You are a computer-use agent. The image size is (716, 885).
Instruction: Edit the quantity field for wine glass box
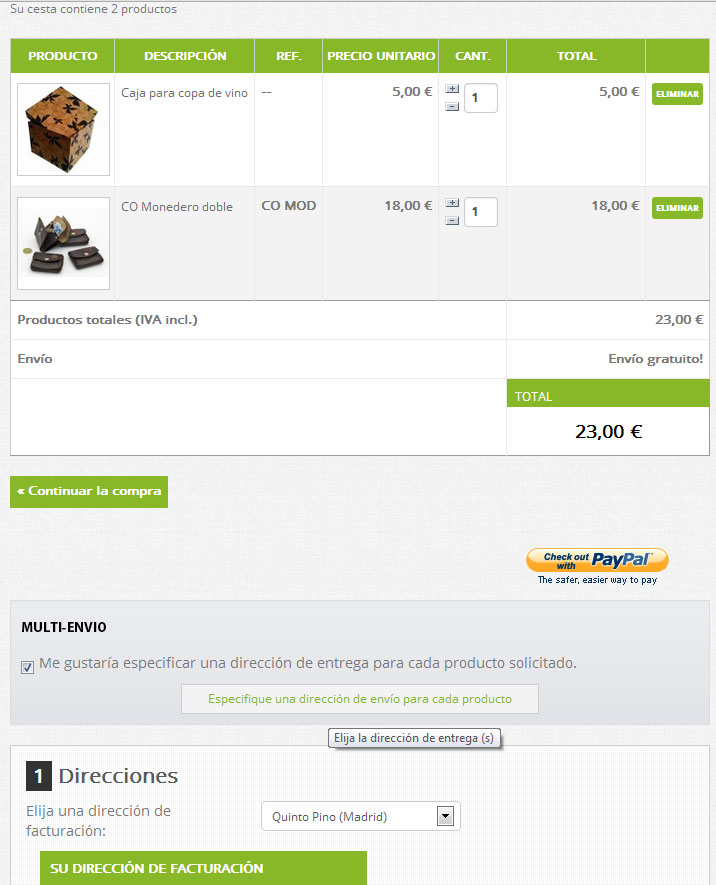click(x=481, y=98)
